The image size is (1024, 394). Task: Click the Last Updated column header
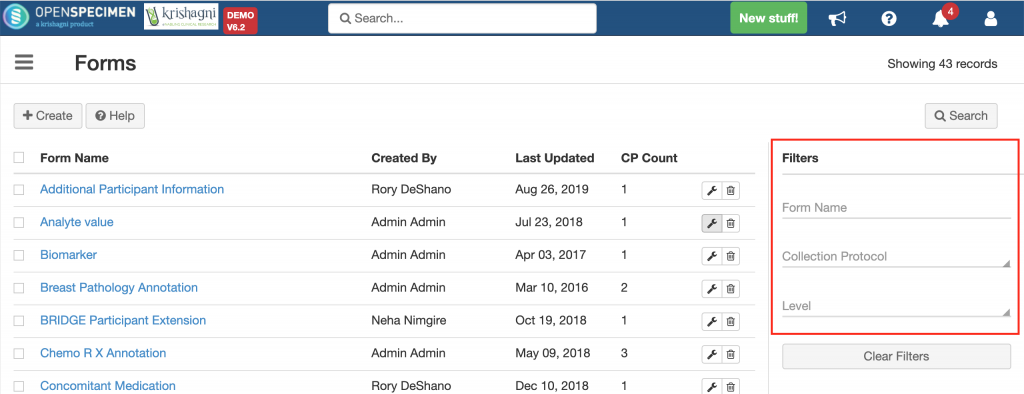[554, 157]
